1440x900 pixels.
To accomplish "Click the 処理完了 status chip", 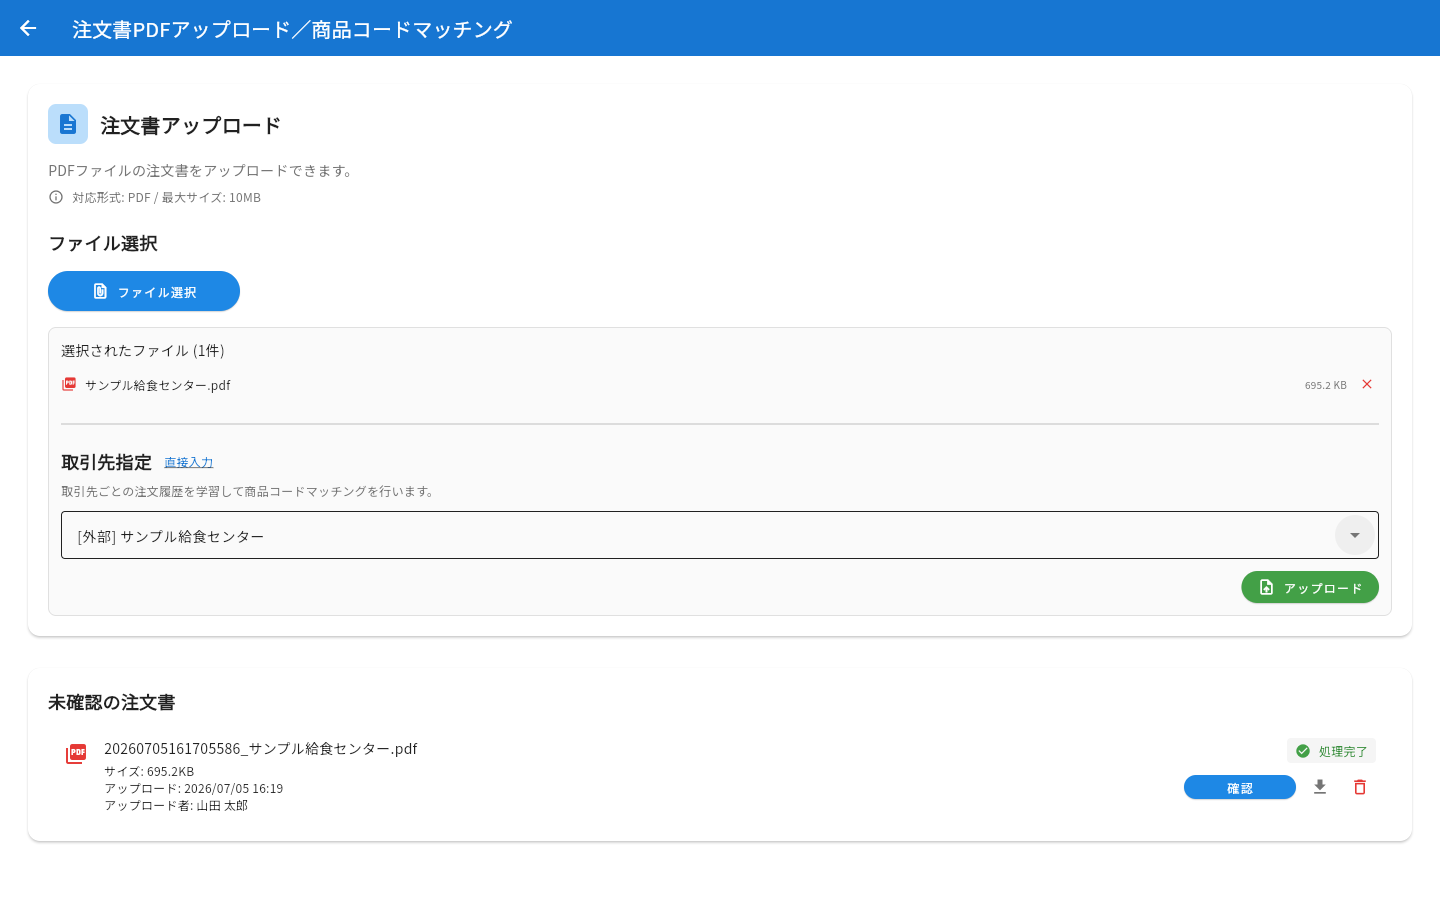I will click(1331, 751).
